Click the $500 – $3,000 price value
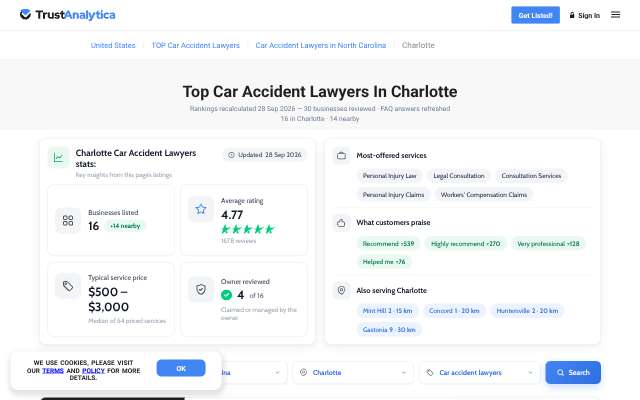 109,299
